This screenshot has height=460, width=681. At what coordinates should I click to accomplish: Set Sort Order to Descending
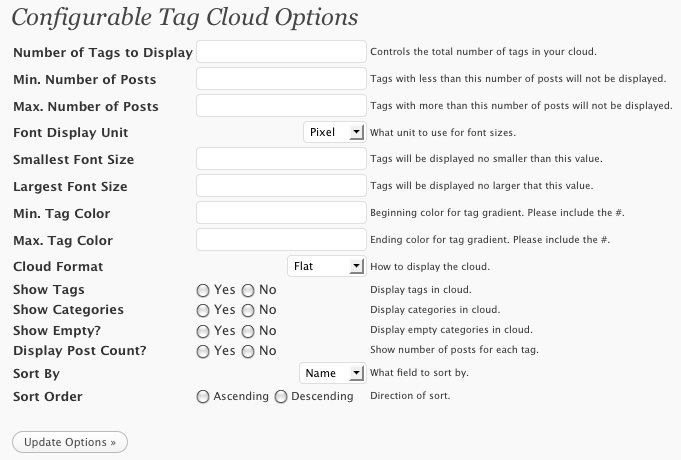pyautogui.click(x=281, y=397)
